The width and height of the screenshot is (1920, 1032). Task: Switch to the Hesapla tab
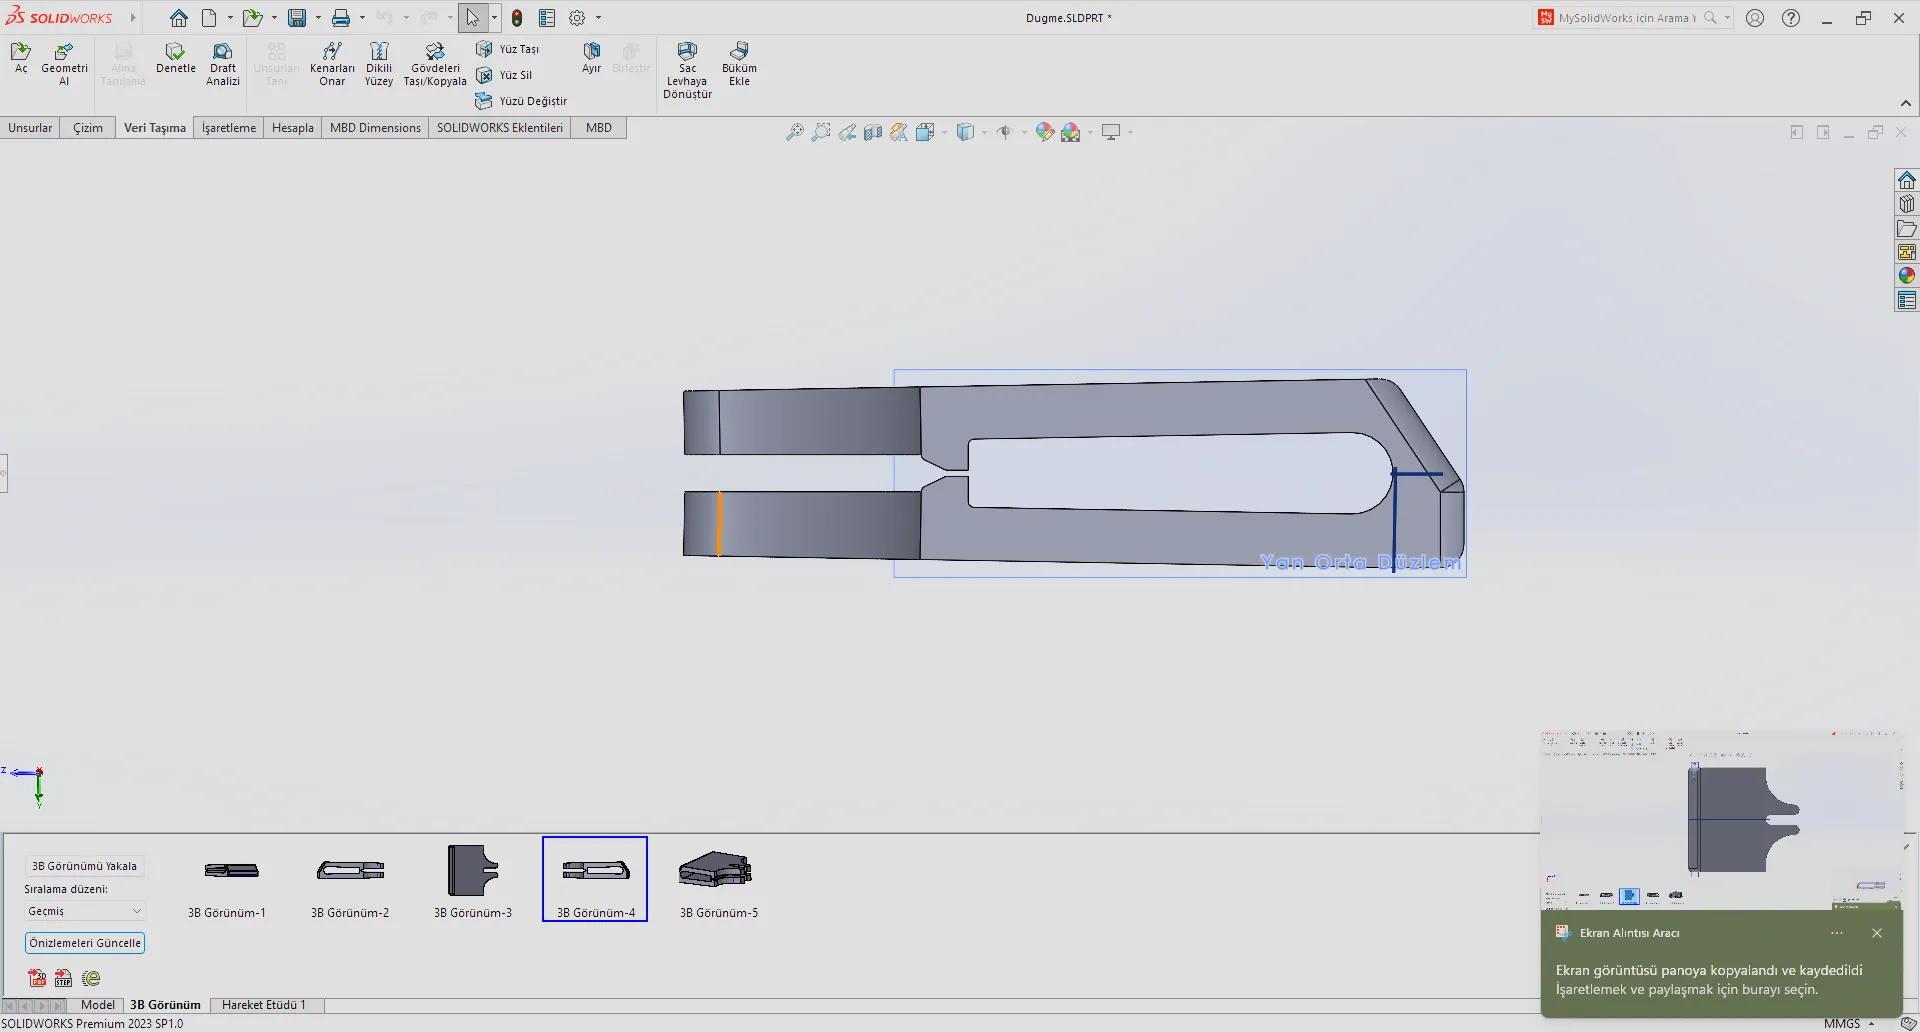293,128
